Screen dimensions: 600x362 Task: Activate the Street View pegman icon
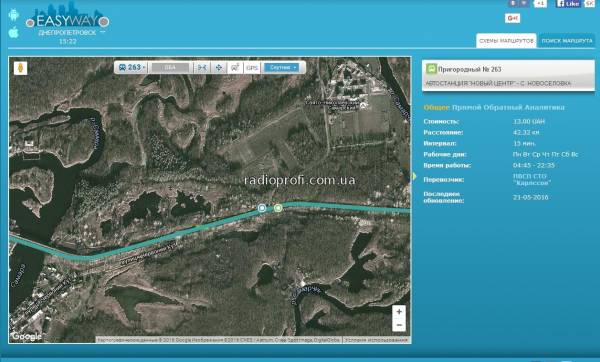coord(21,68)
